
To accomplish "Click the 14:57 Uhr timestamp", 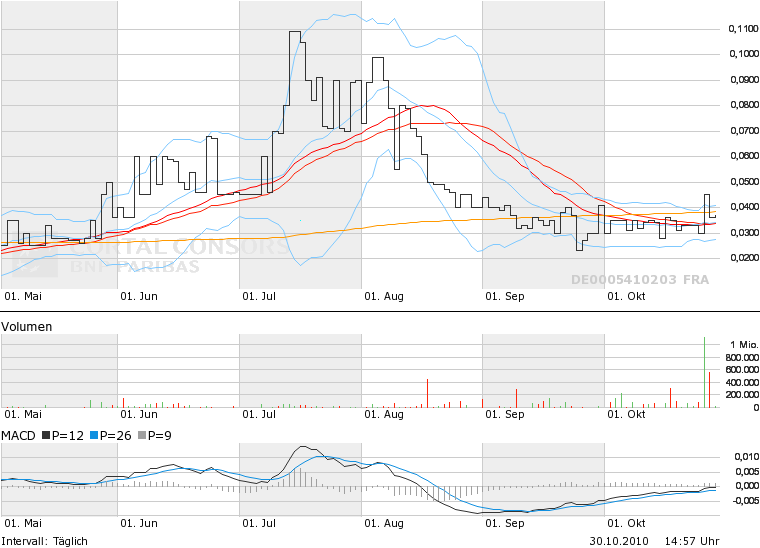I will 696,541.
